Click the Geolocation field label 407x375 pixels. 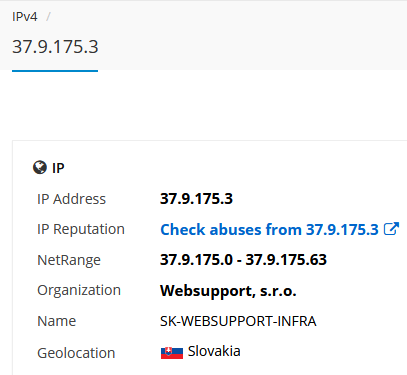click(x=76, y=353)
